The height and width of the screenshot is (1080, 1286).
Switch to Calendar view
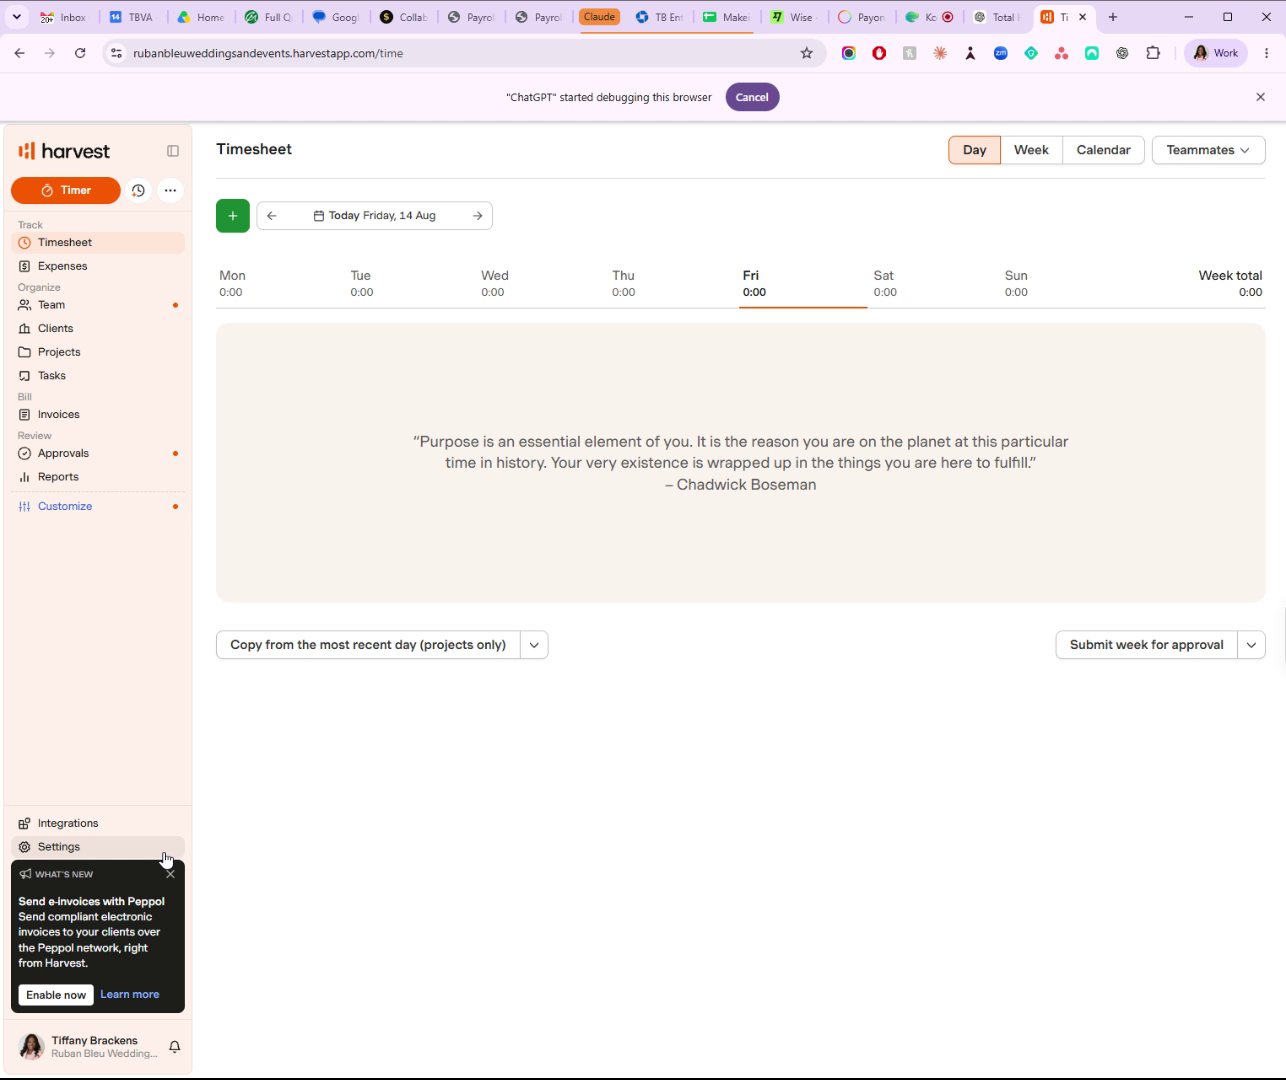(1103, 150)
